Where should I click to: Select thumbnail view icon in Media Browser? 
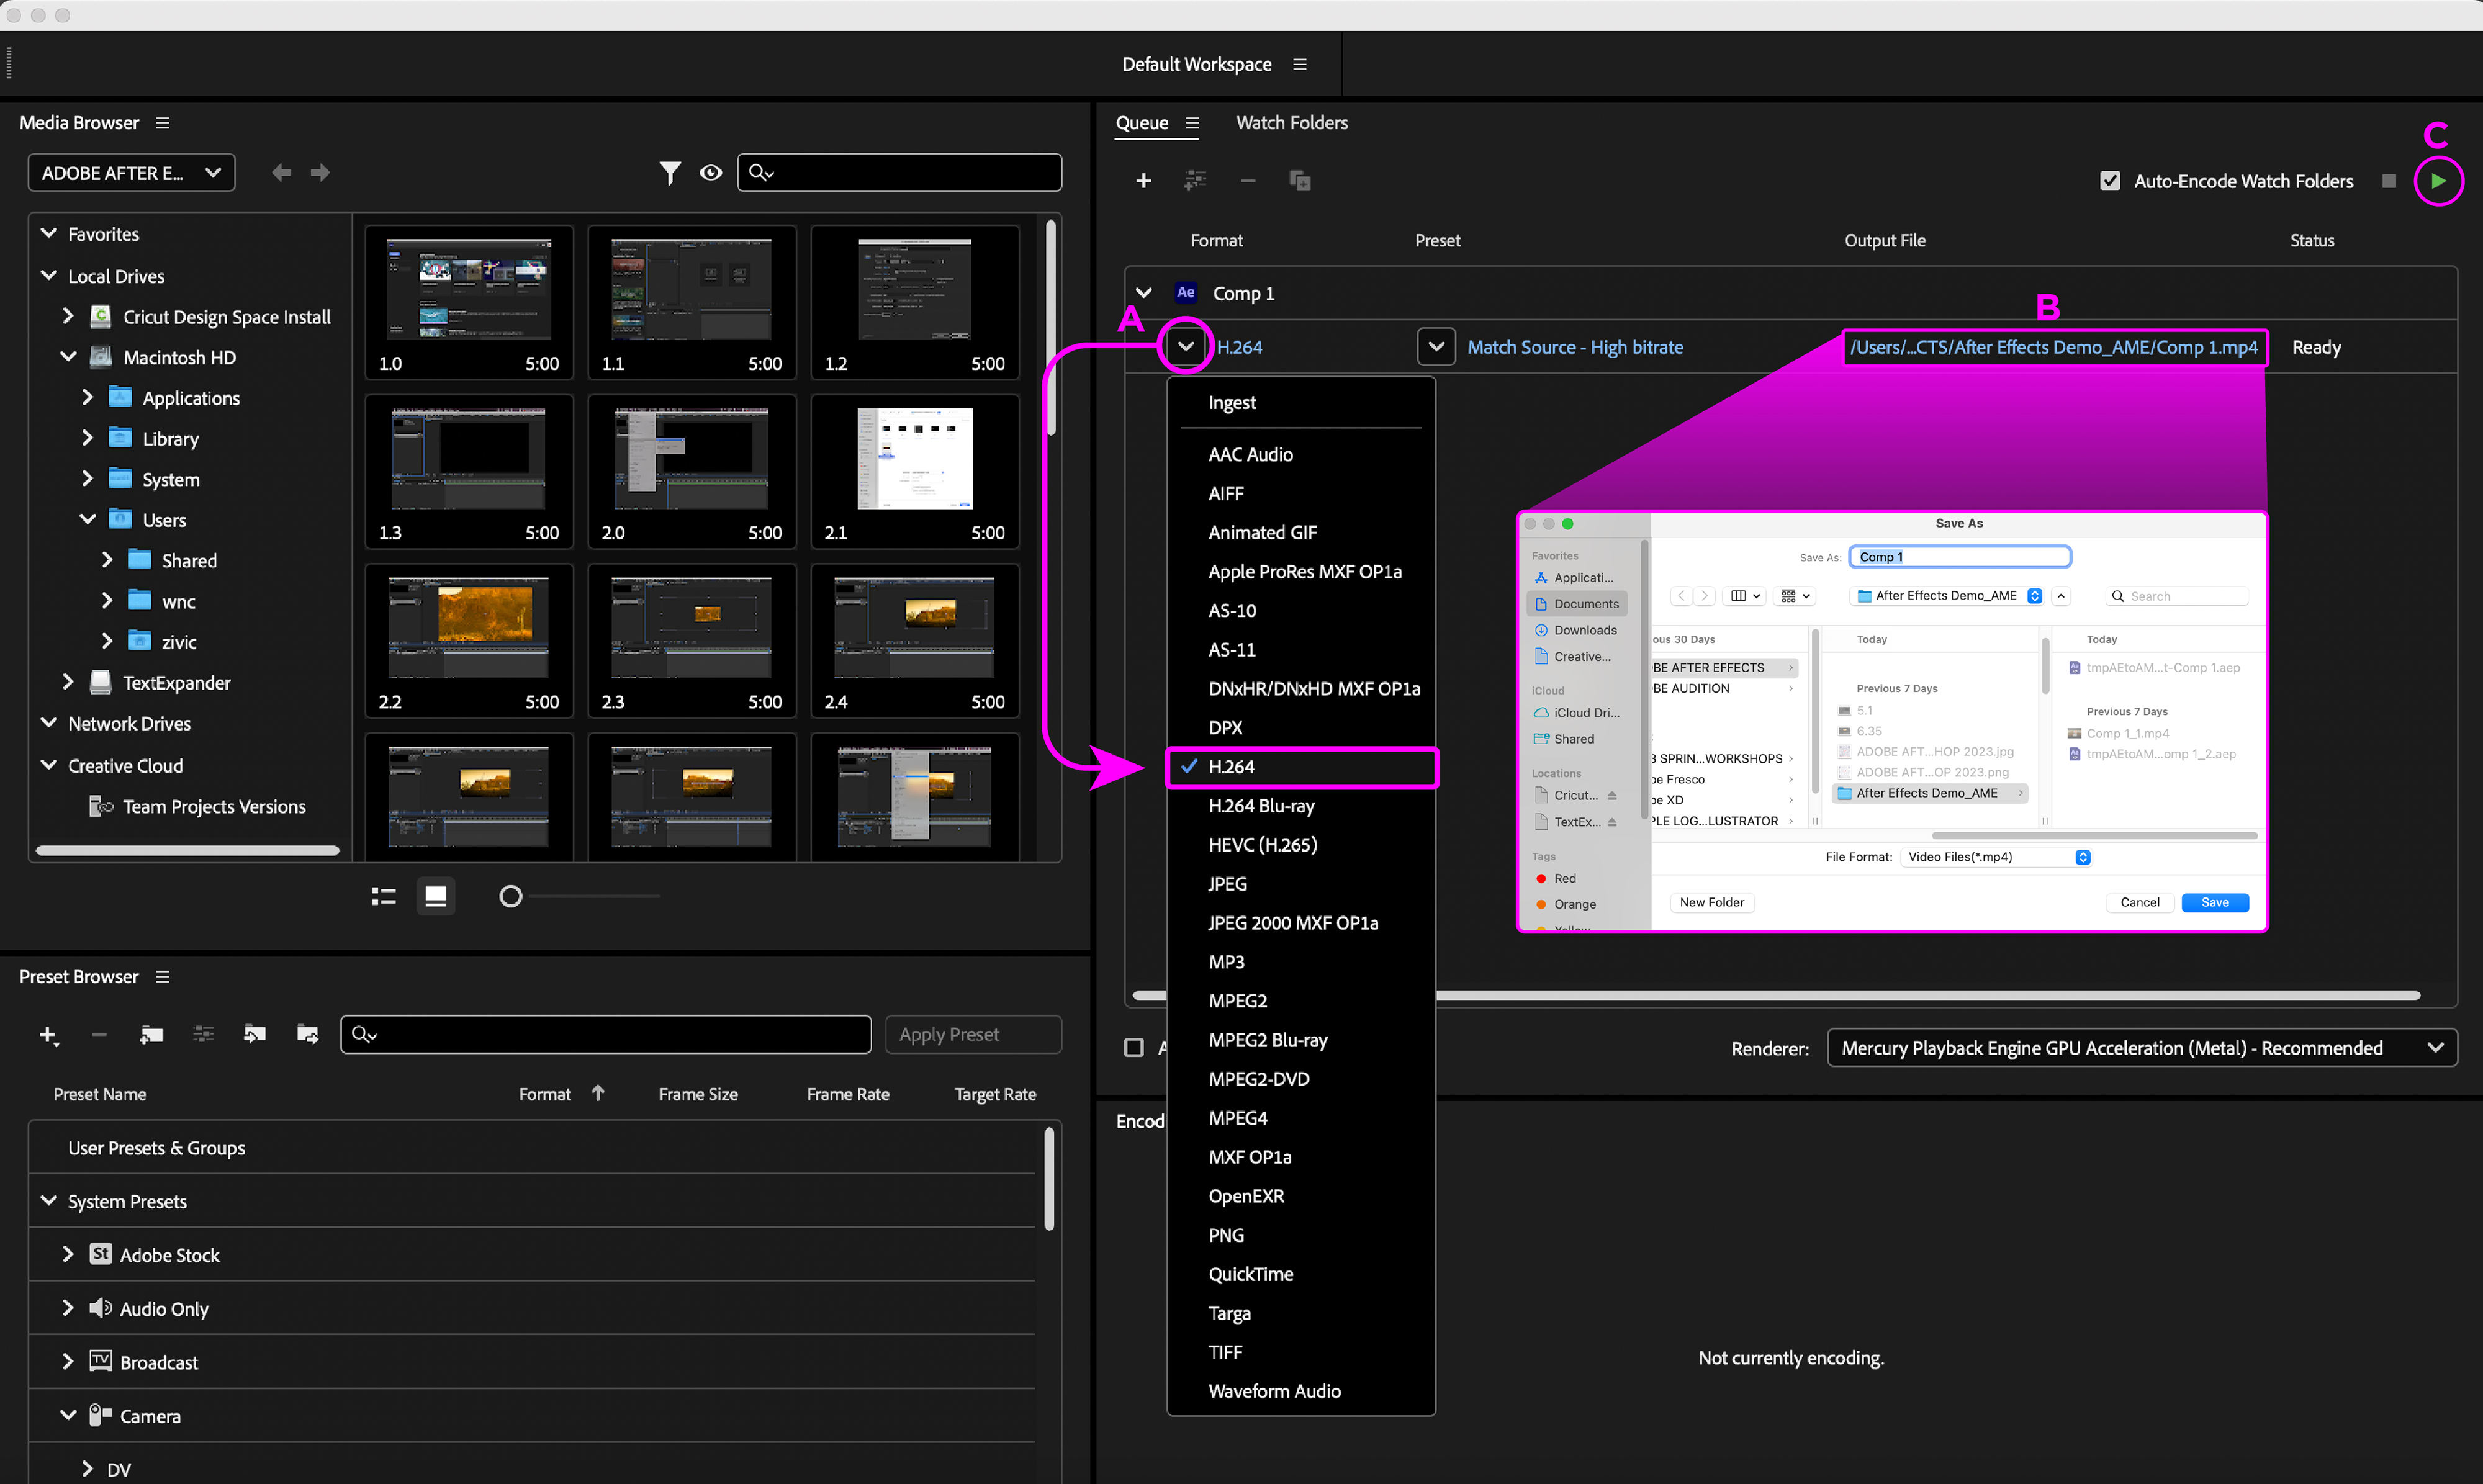point(435,896)
